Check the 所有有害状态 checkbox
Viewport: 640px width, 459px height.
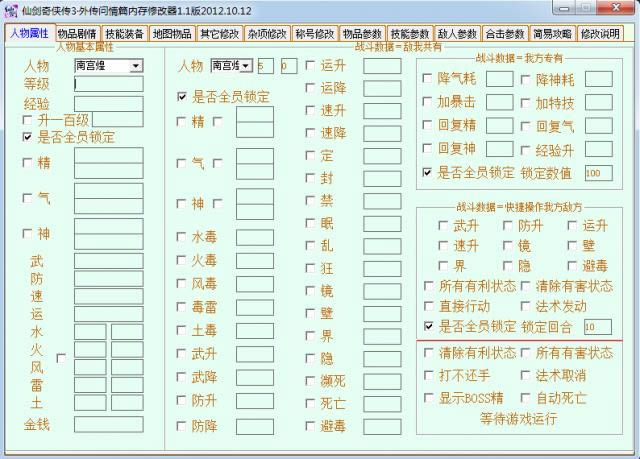526,352
